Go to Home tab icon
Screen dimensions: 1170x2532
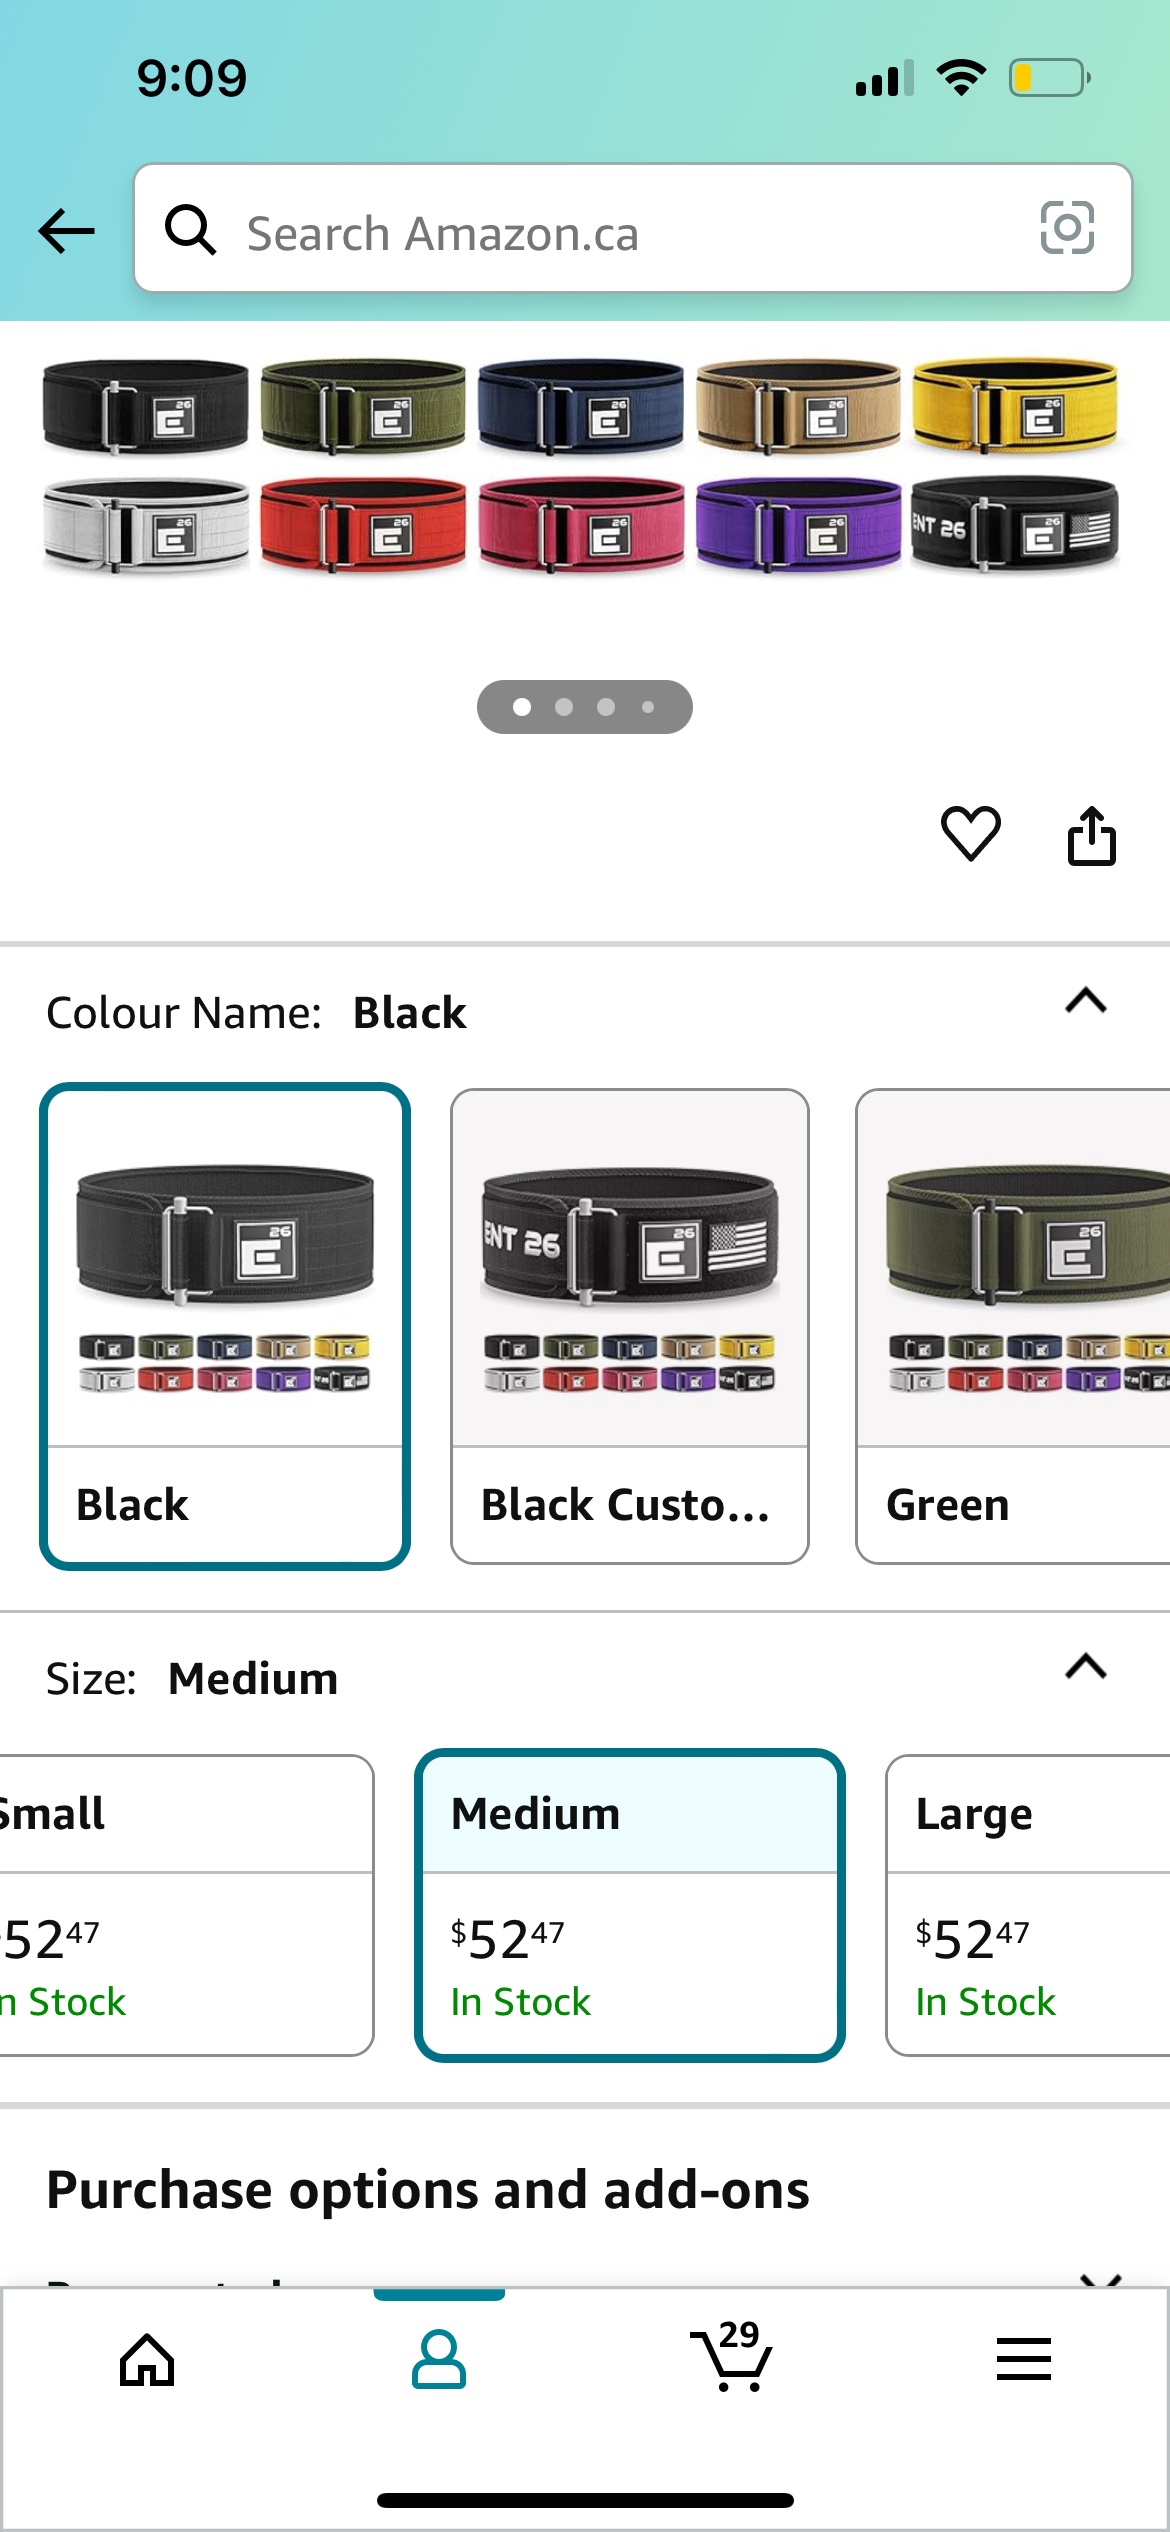147,2360
